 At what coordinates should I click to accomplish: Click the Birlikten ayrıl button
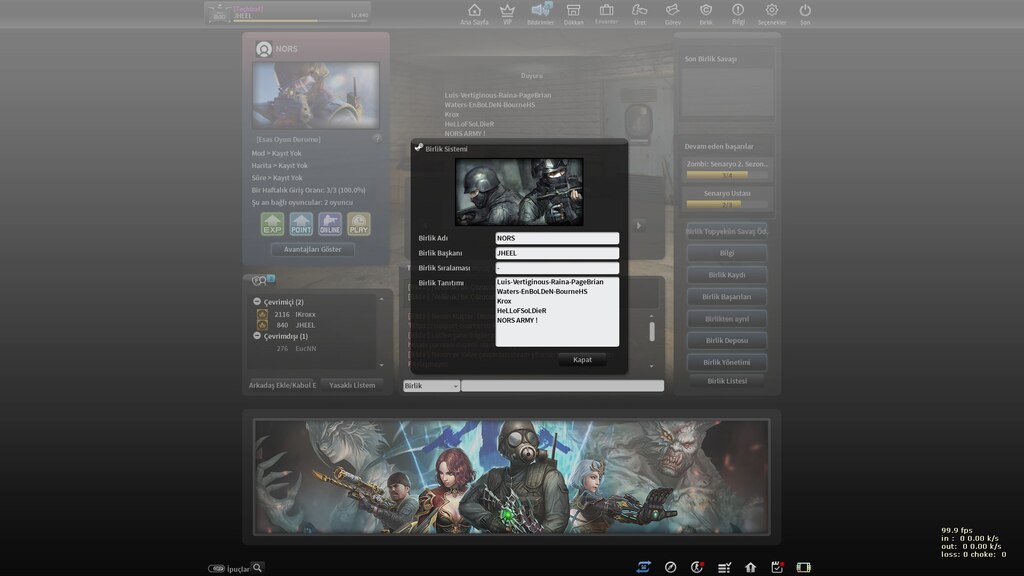click(727, 319)
